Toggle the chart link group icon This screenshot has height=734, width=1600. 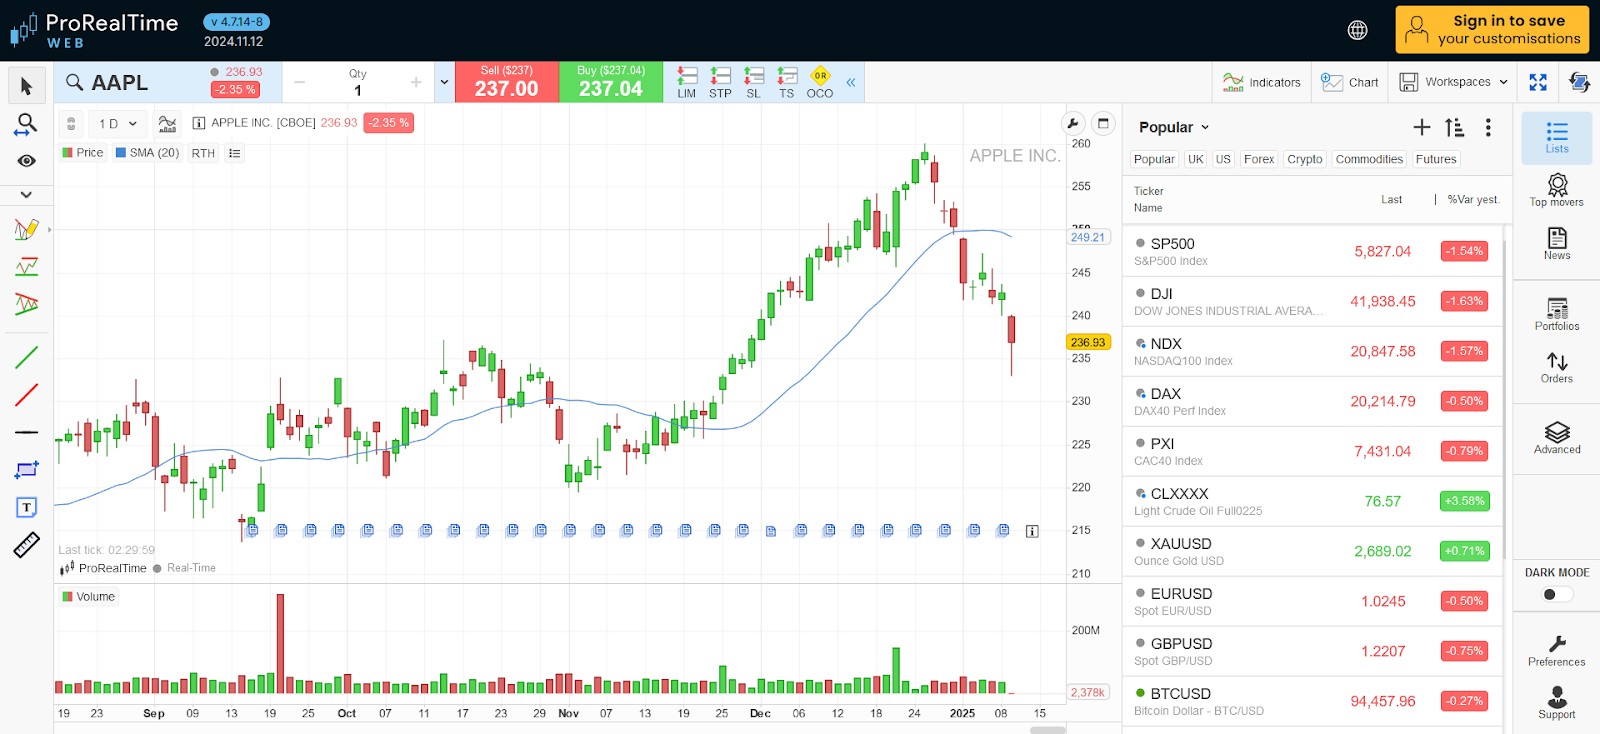coord(71,124)
